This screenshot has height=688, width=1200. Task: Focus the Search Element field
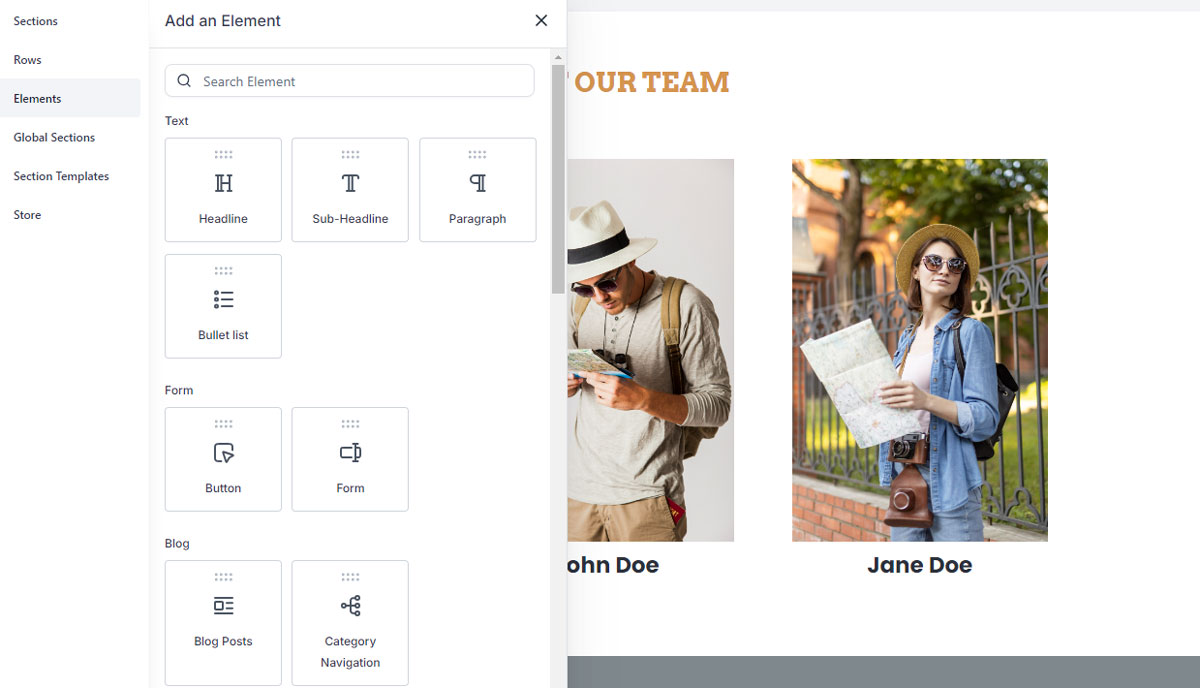pos(349,81)
